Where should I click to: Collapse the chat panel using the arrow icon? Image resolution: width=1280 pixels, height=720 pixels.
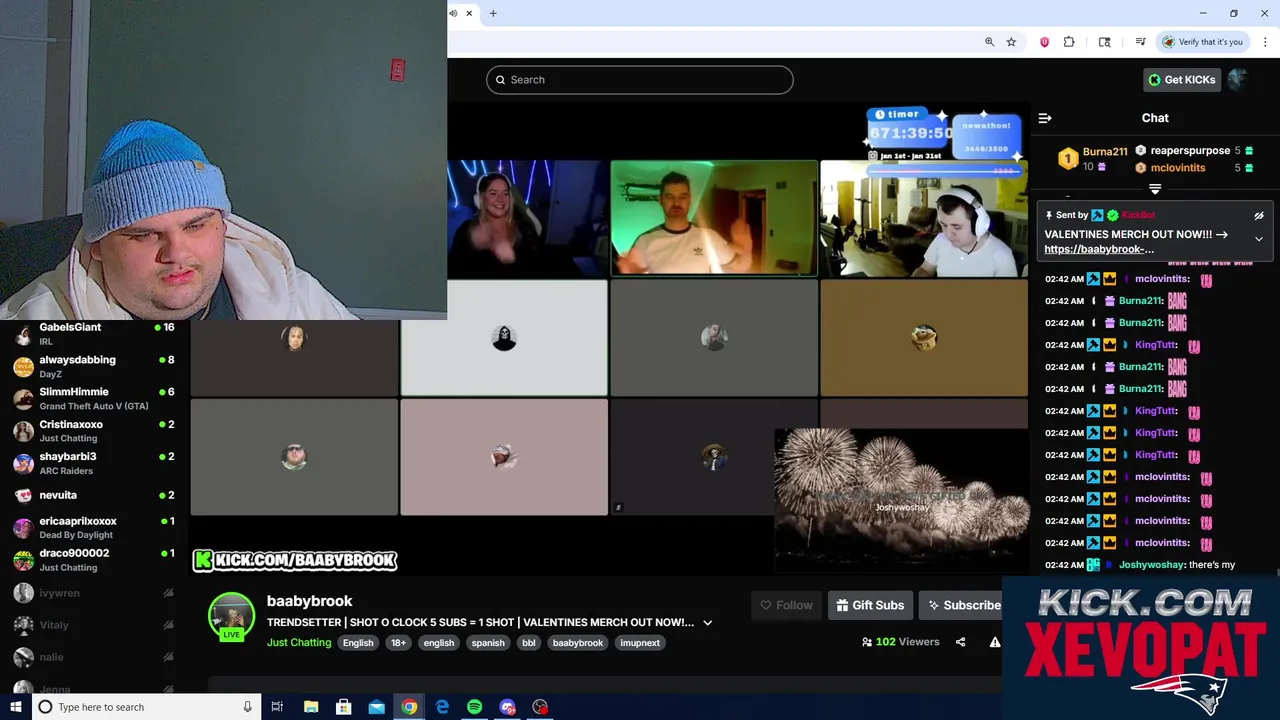tap(1045, 118)
